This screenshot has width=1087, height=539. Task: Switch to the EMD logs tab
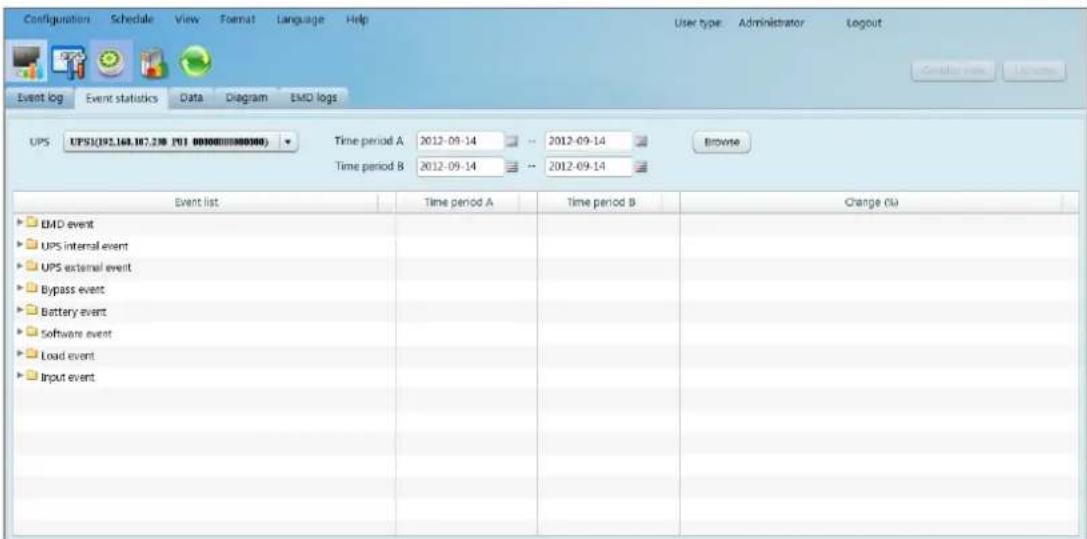pos(313,98)
